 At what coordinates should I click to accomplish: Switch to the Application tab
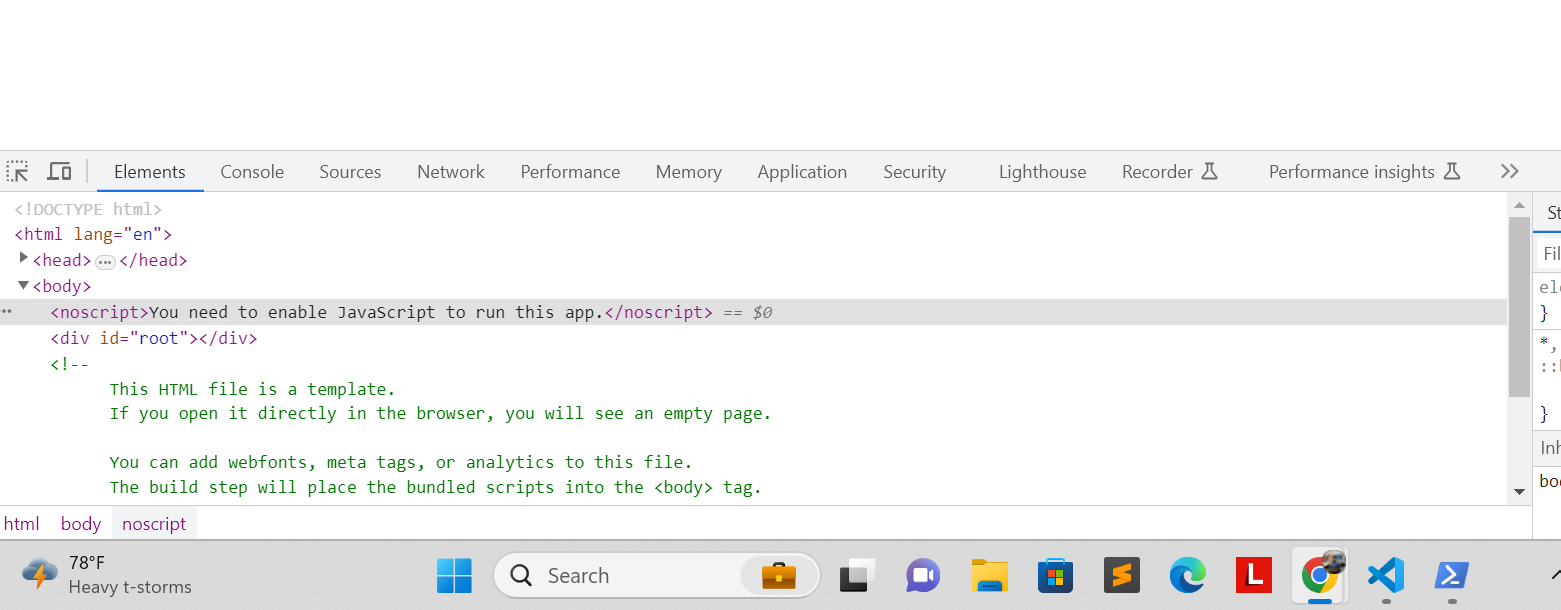802,171
